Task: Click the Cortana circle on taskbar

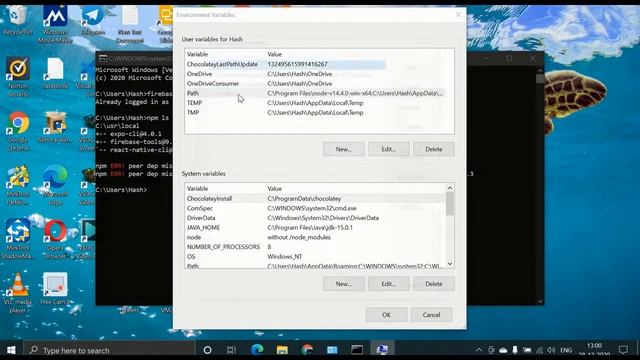Action: (x=207, y=350)
